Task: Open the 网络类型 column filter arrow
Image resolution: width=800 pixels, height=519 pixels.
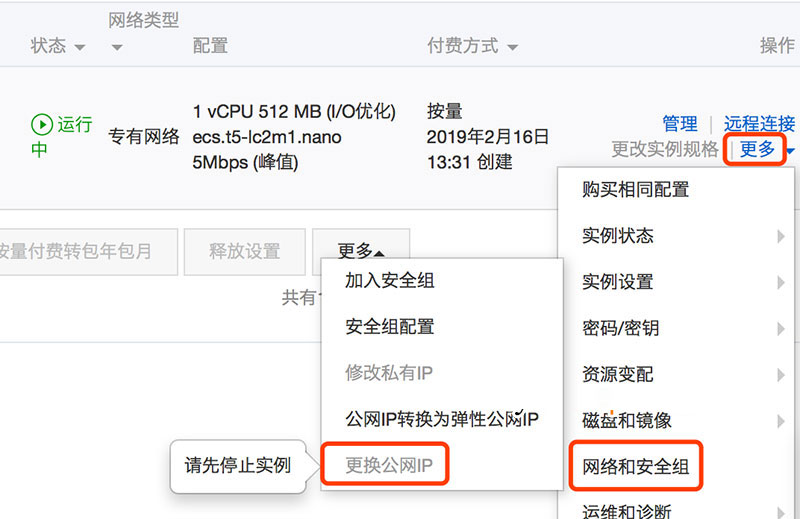Action: pyautogui.click(x=117, y=47)
